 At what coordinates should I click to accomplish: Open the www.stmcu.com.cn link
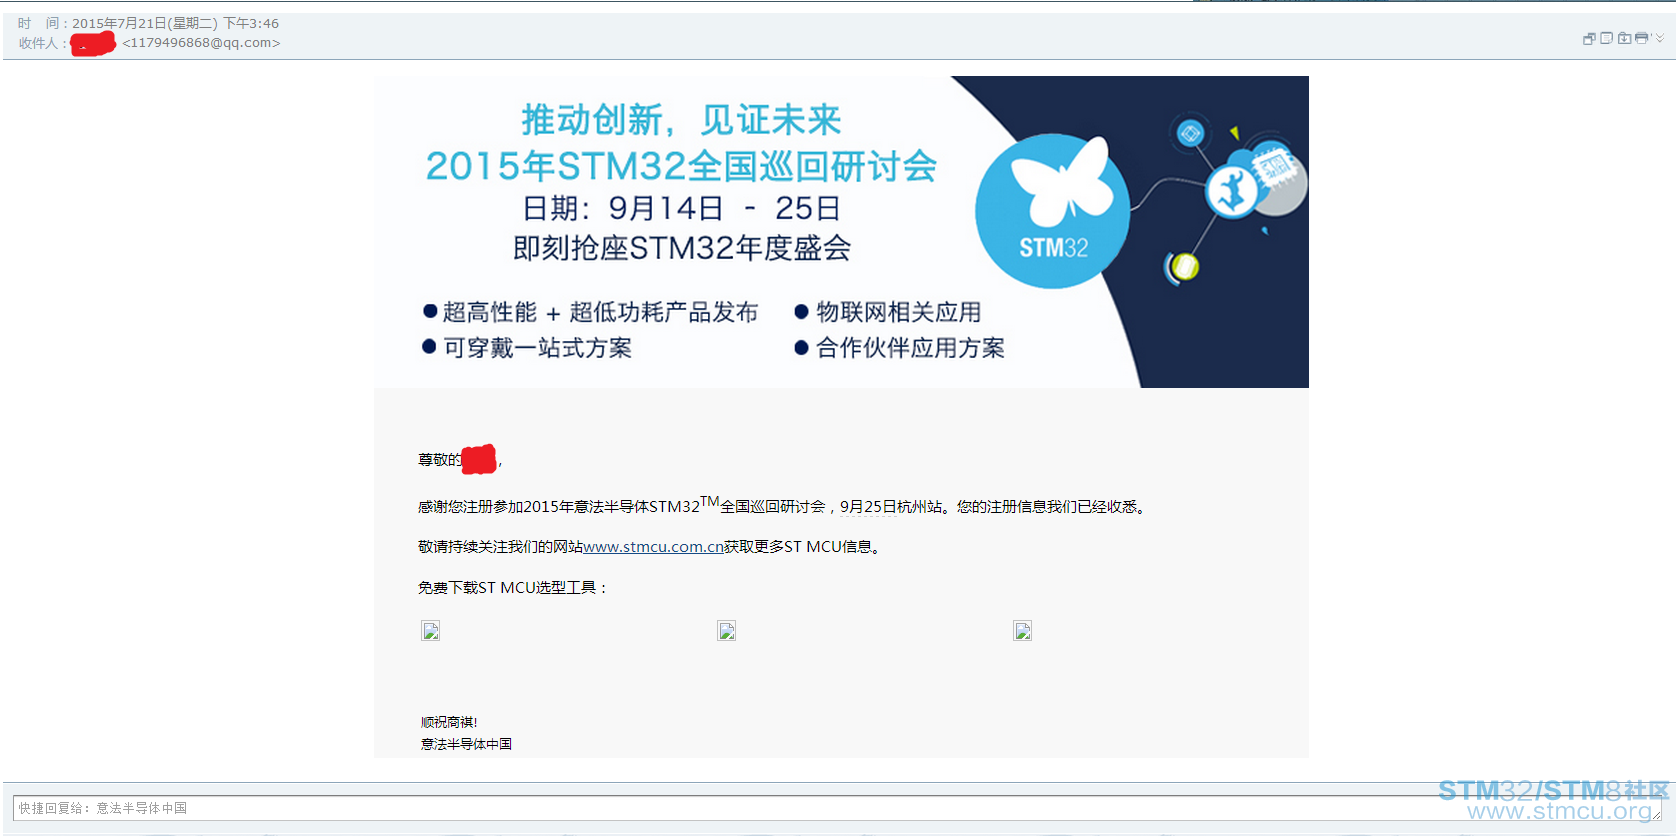click(x=653, y=547)
